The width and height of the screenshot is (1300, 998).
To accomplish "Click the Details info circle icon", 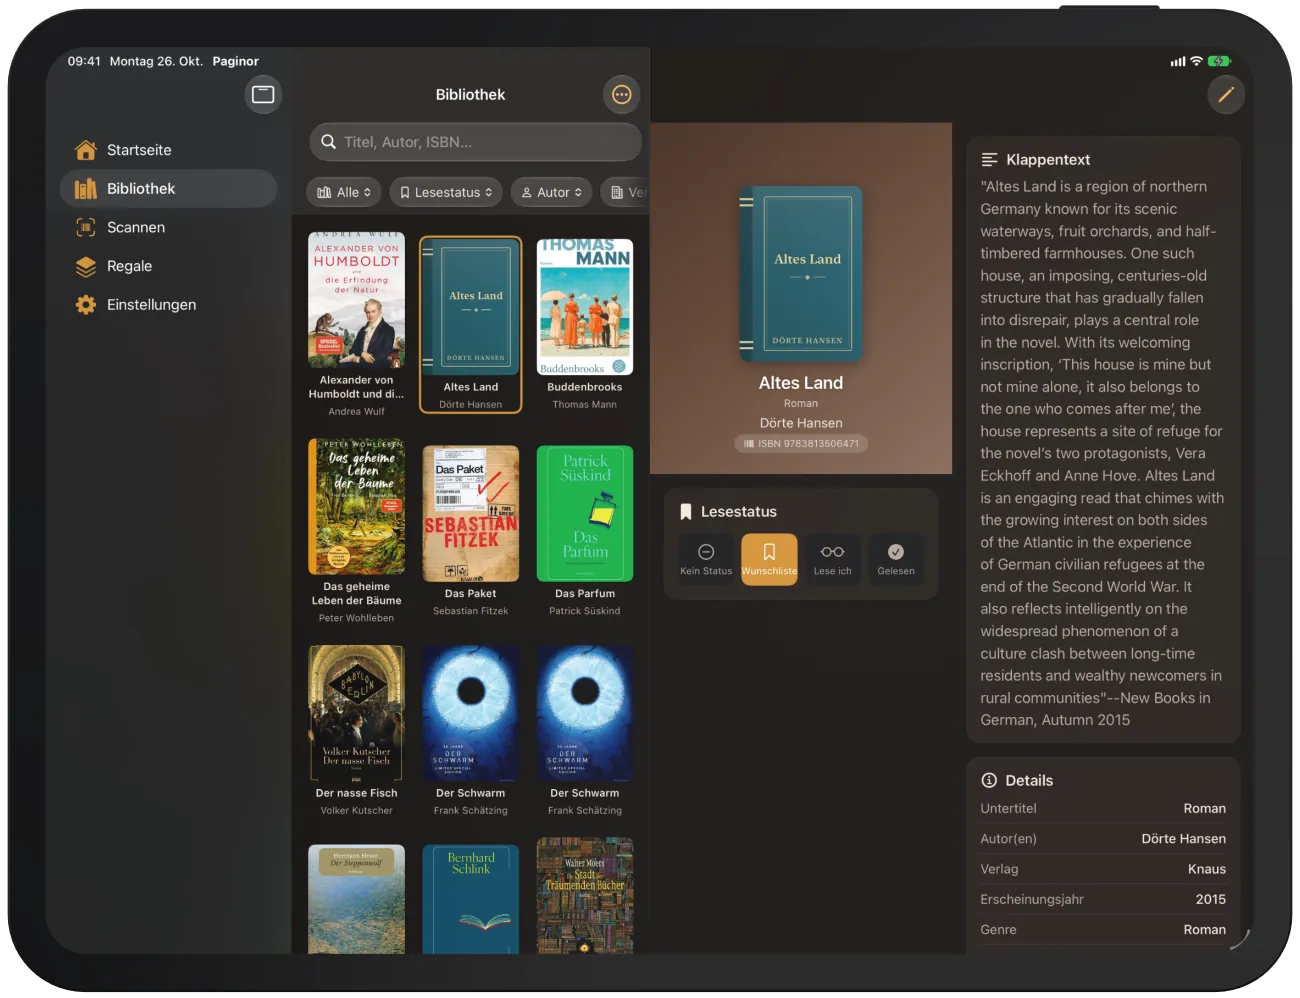I will (x=989, y=780).
